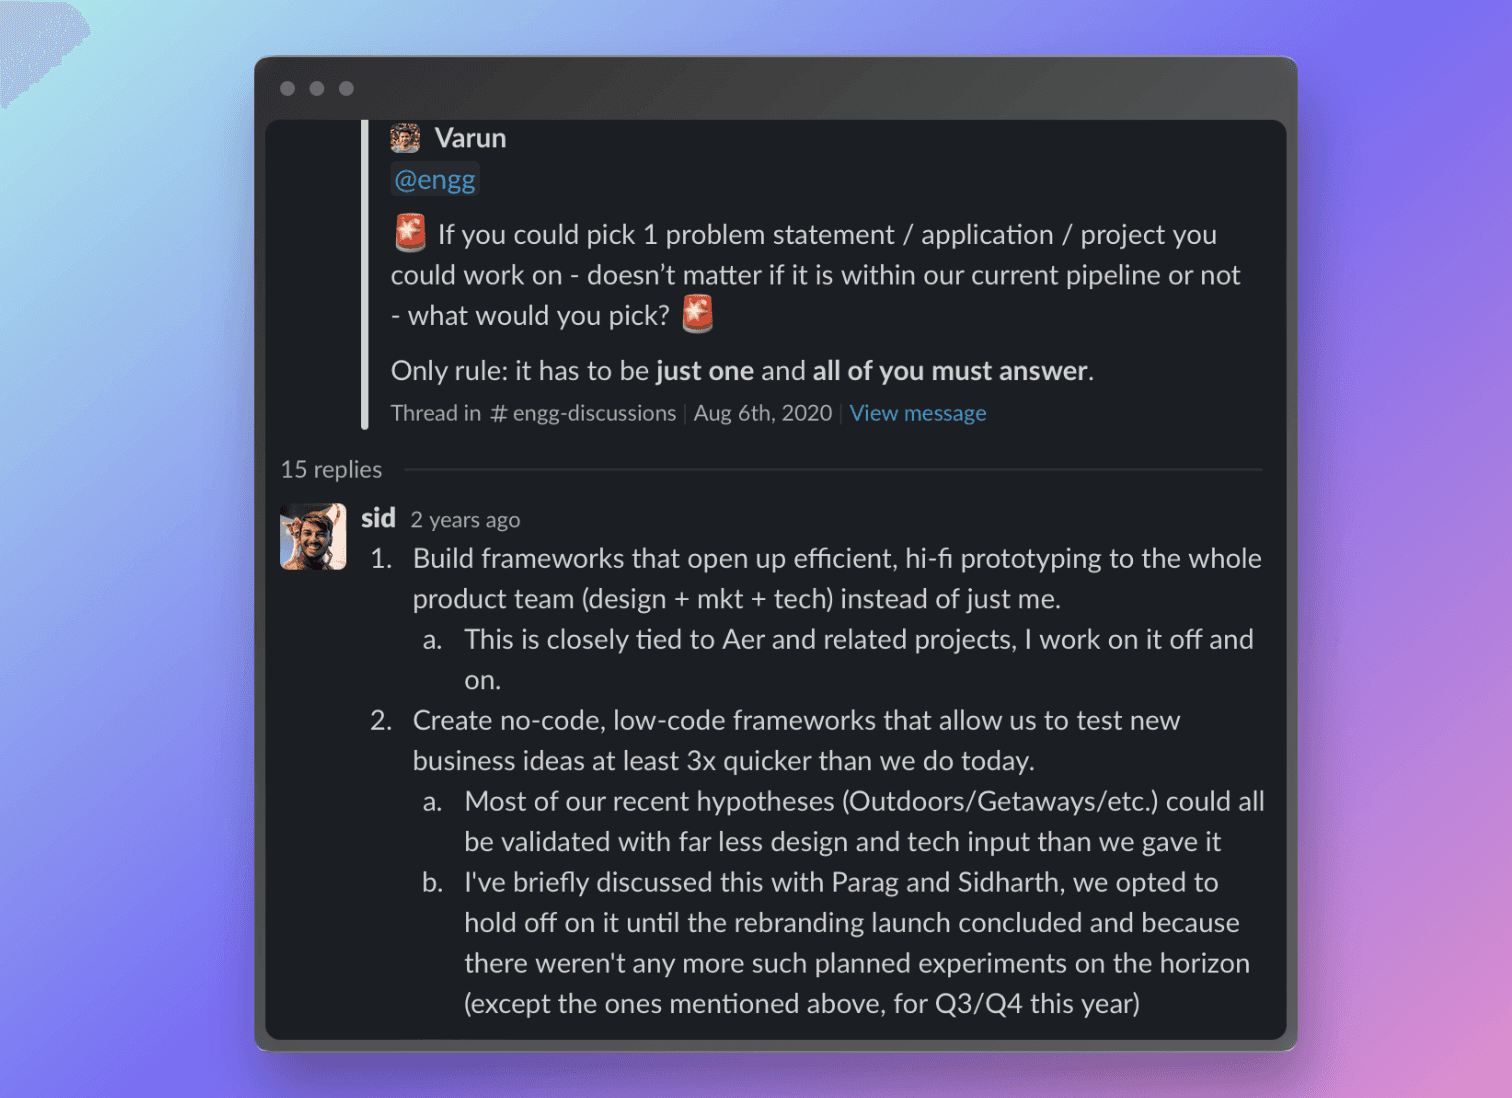Go to the #engg-discussions channel

583,413
